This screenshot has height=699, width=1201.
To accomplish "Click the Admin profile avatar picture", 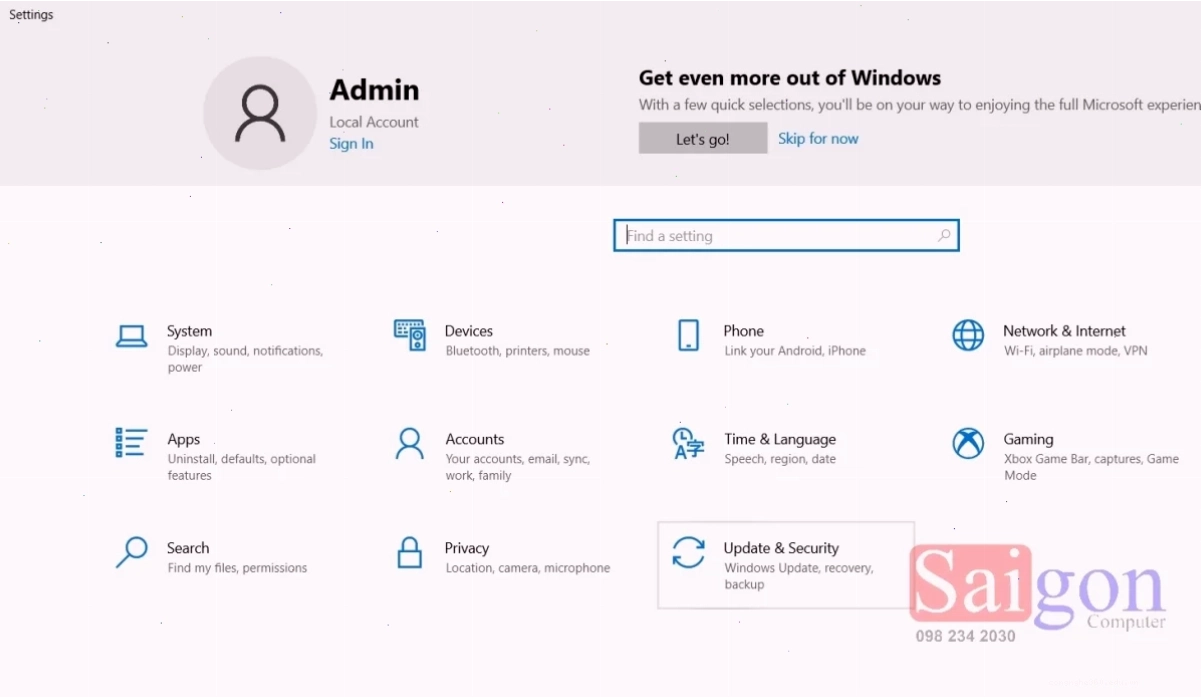I will point(260,113).
